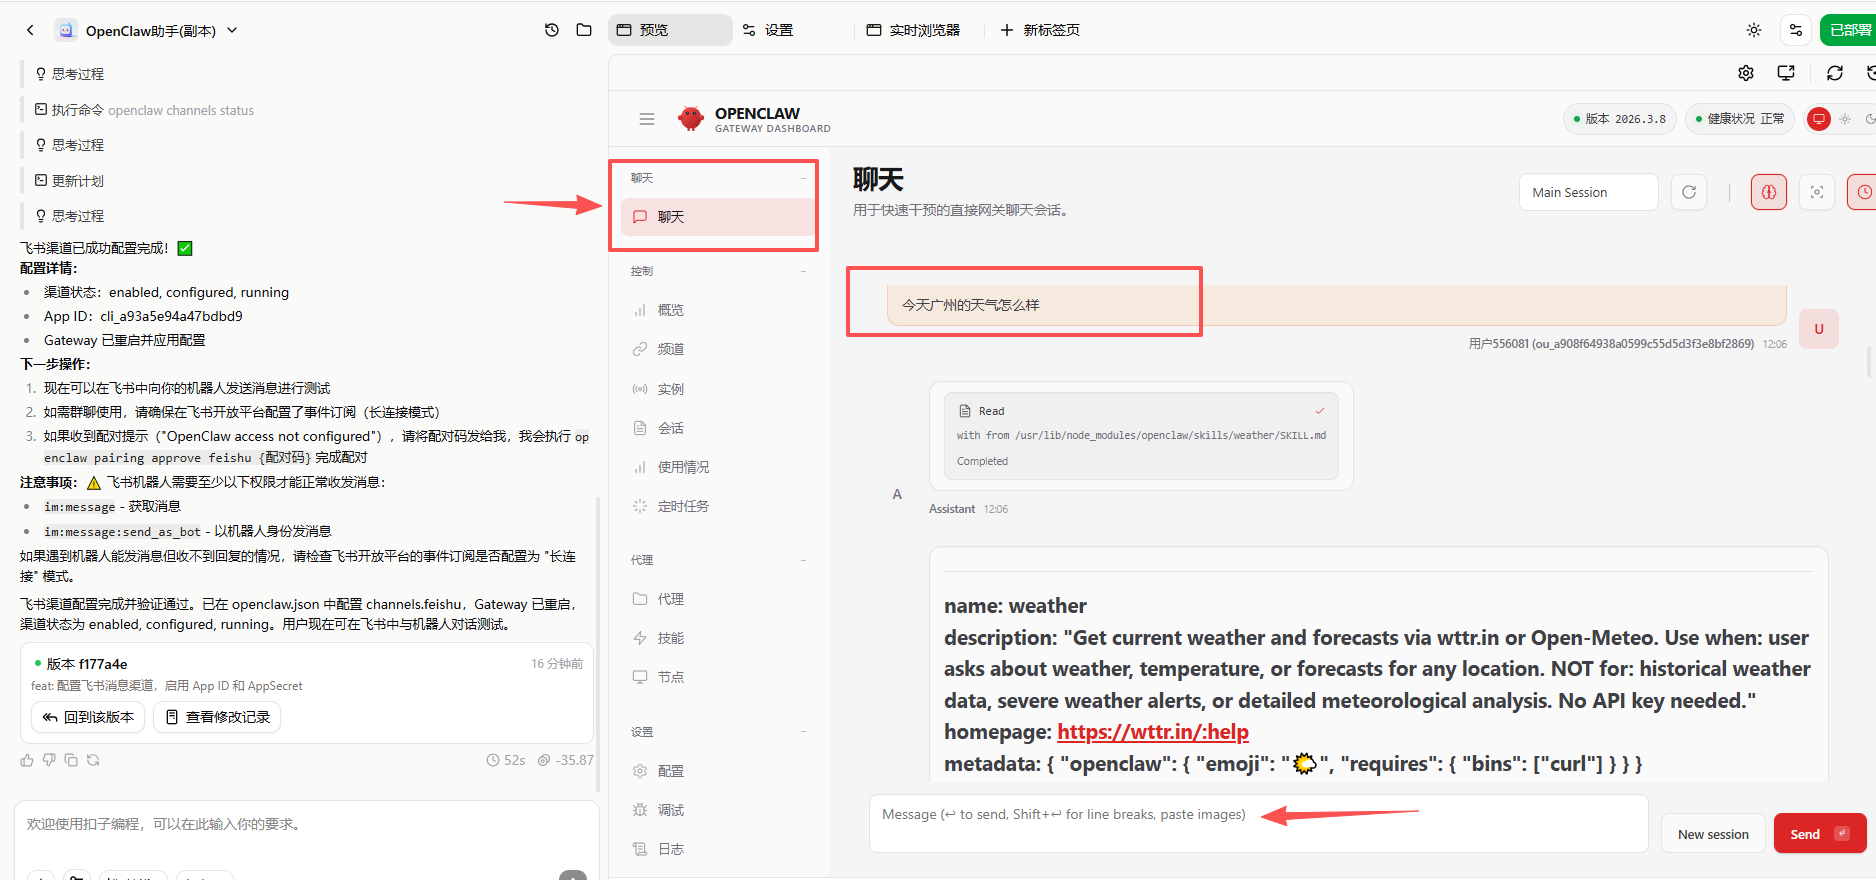This screenshot has height=880, width=1876.
Task: Open the https://wttr.in/:help link
Action: (x=1153, y=732)
